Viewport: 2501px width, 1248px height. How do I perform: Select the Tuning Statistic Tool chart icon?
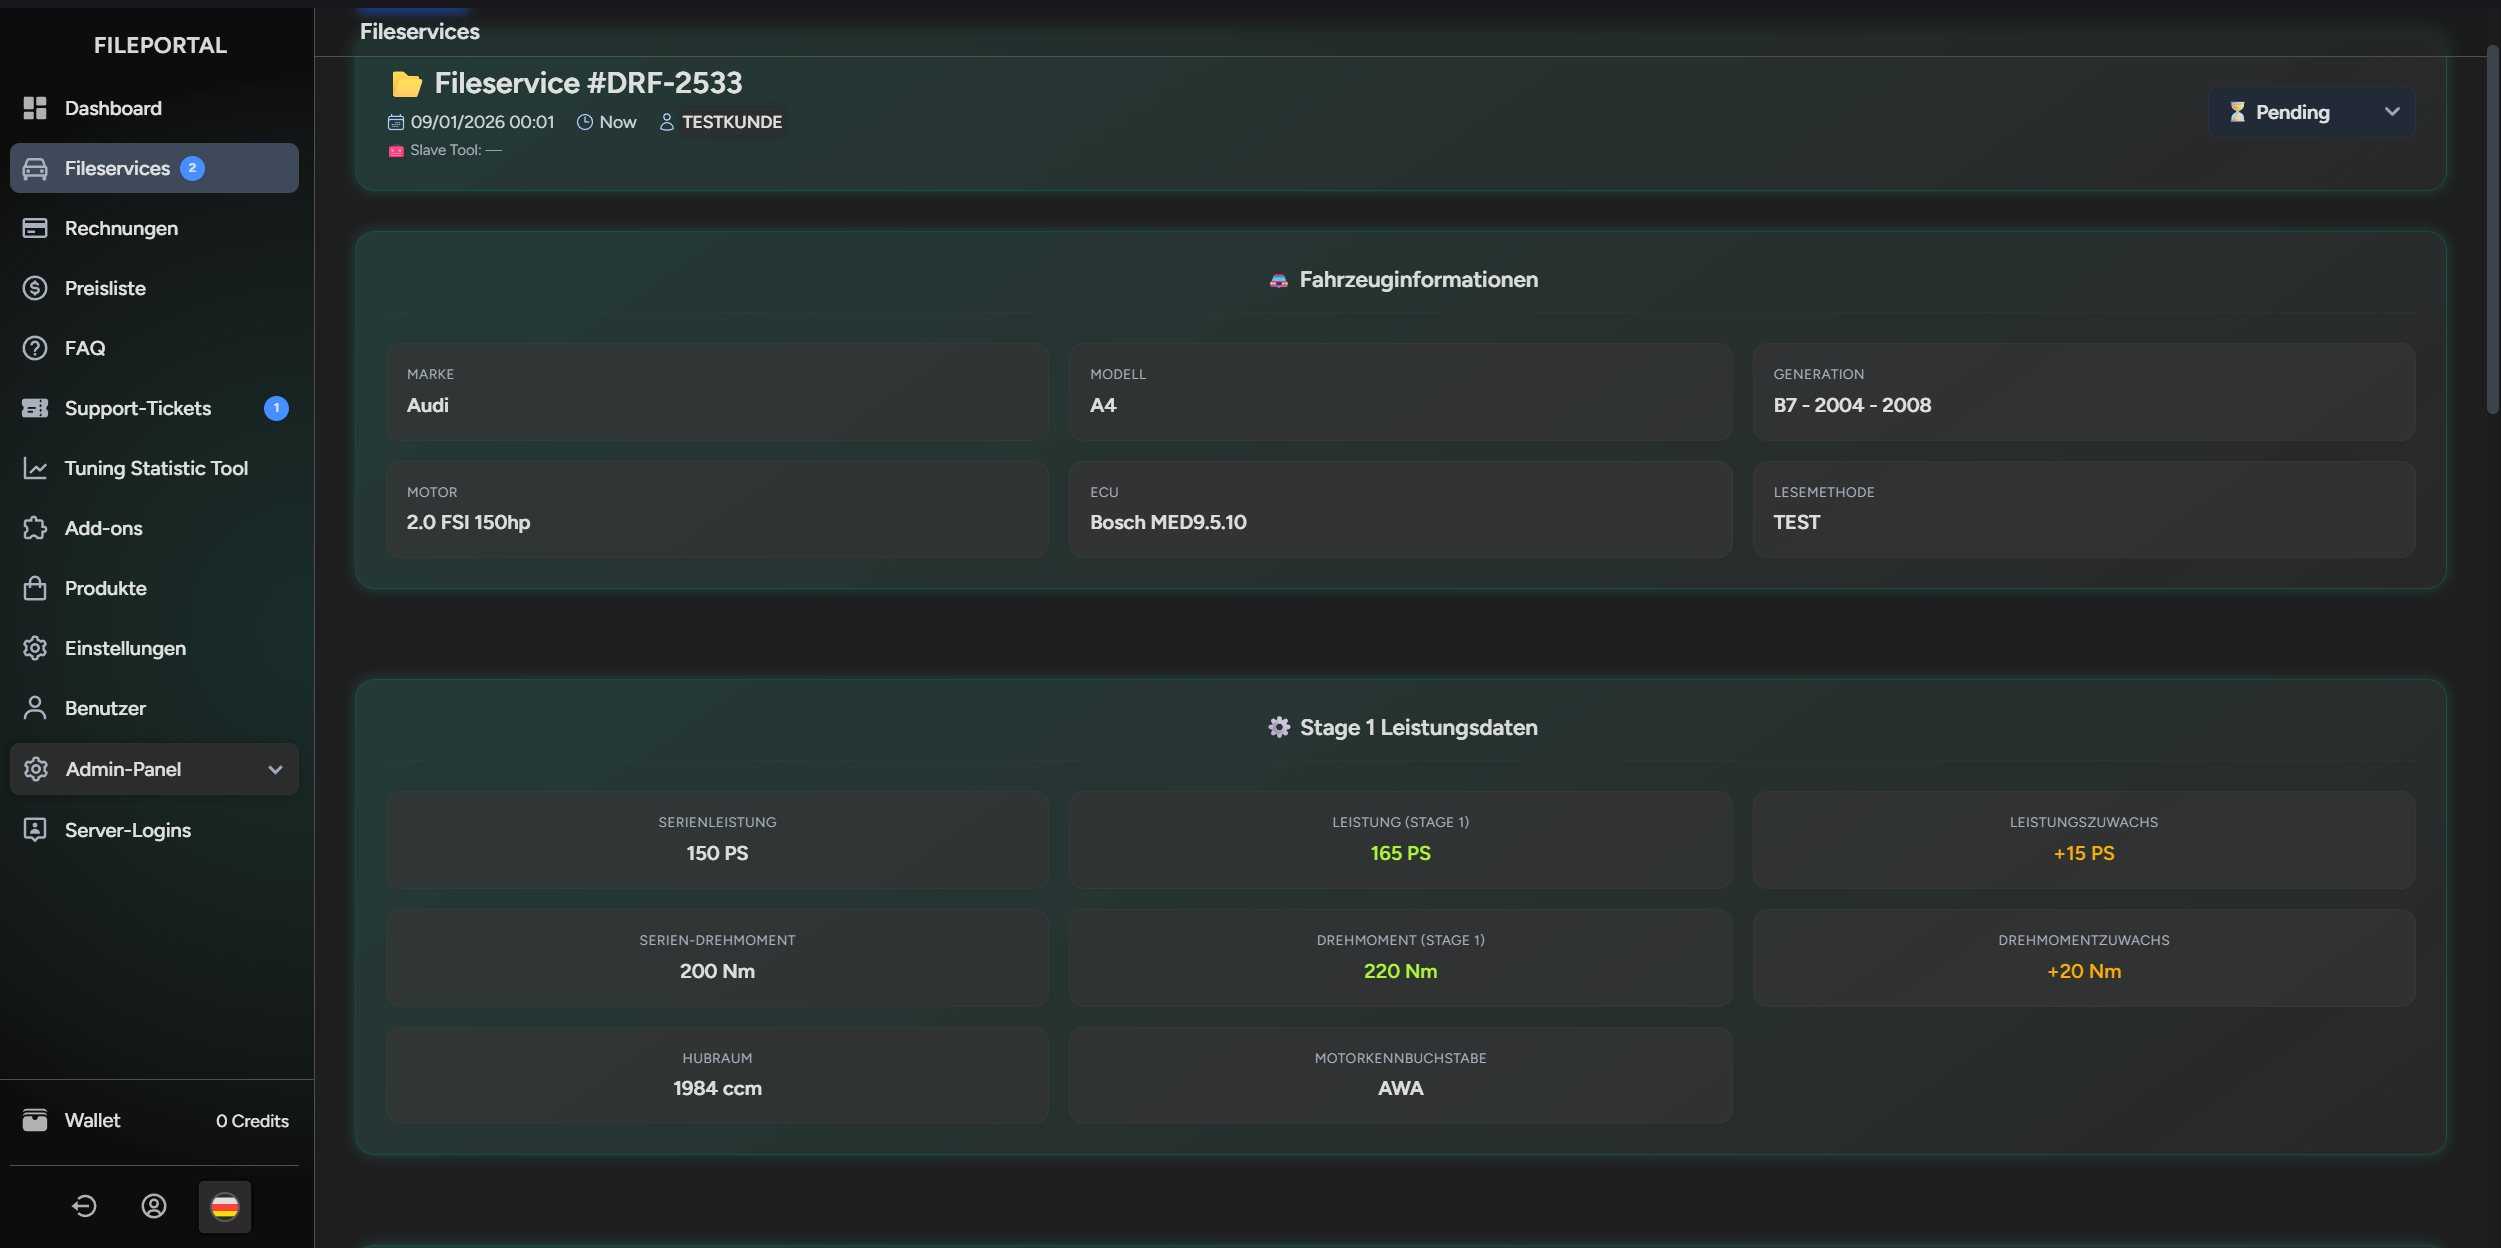coord(35,468)
